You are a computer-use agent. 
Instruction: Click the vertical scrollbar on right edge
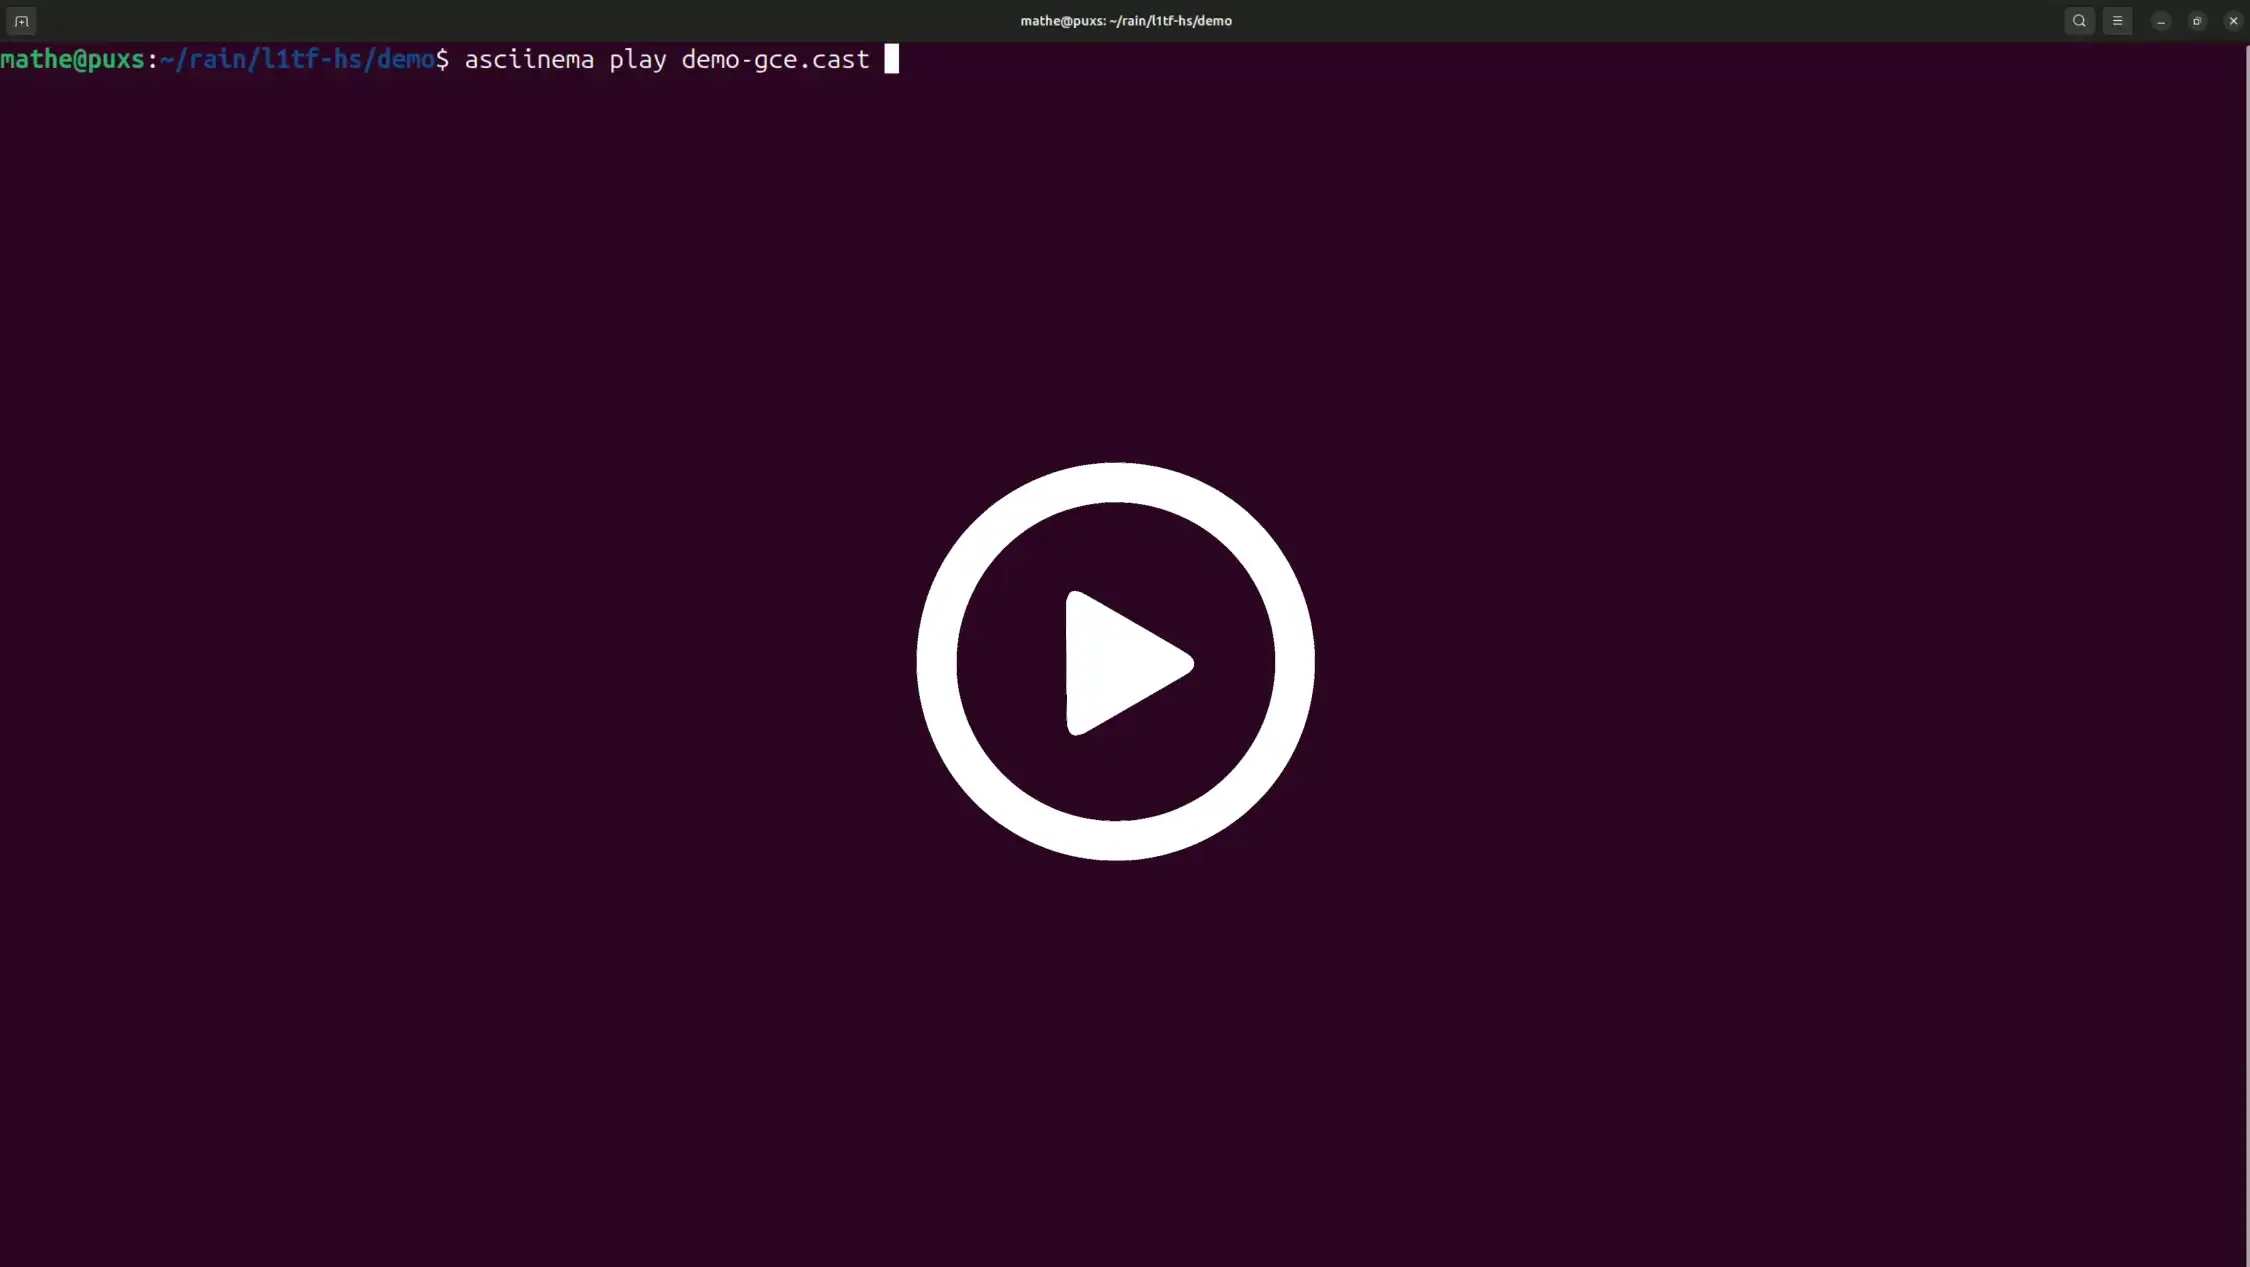[x=2246, y=650]
